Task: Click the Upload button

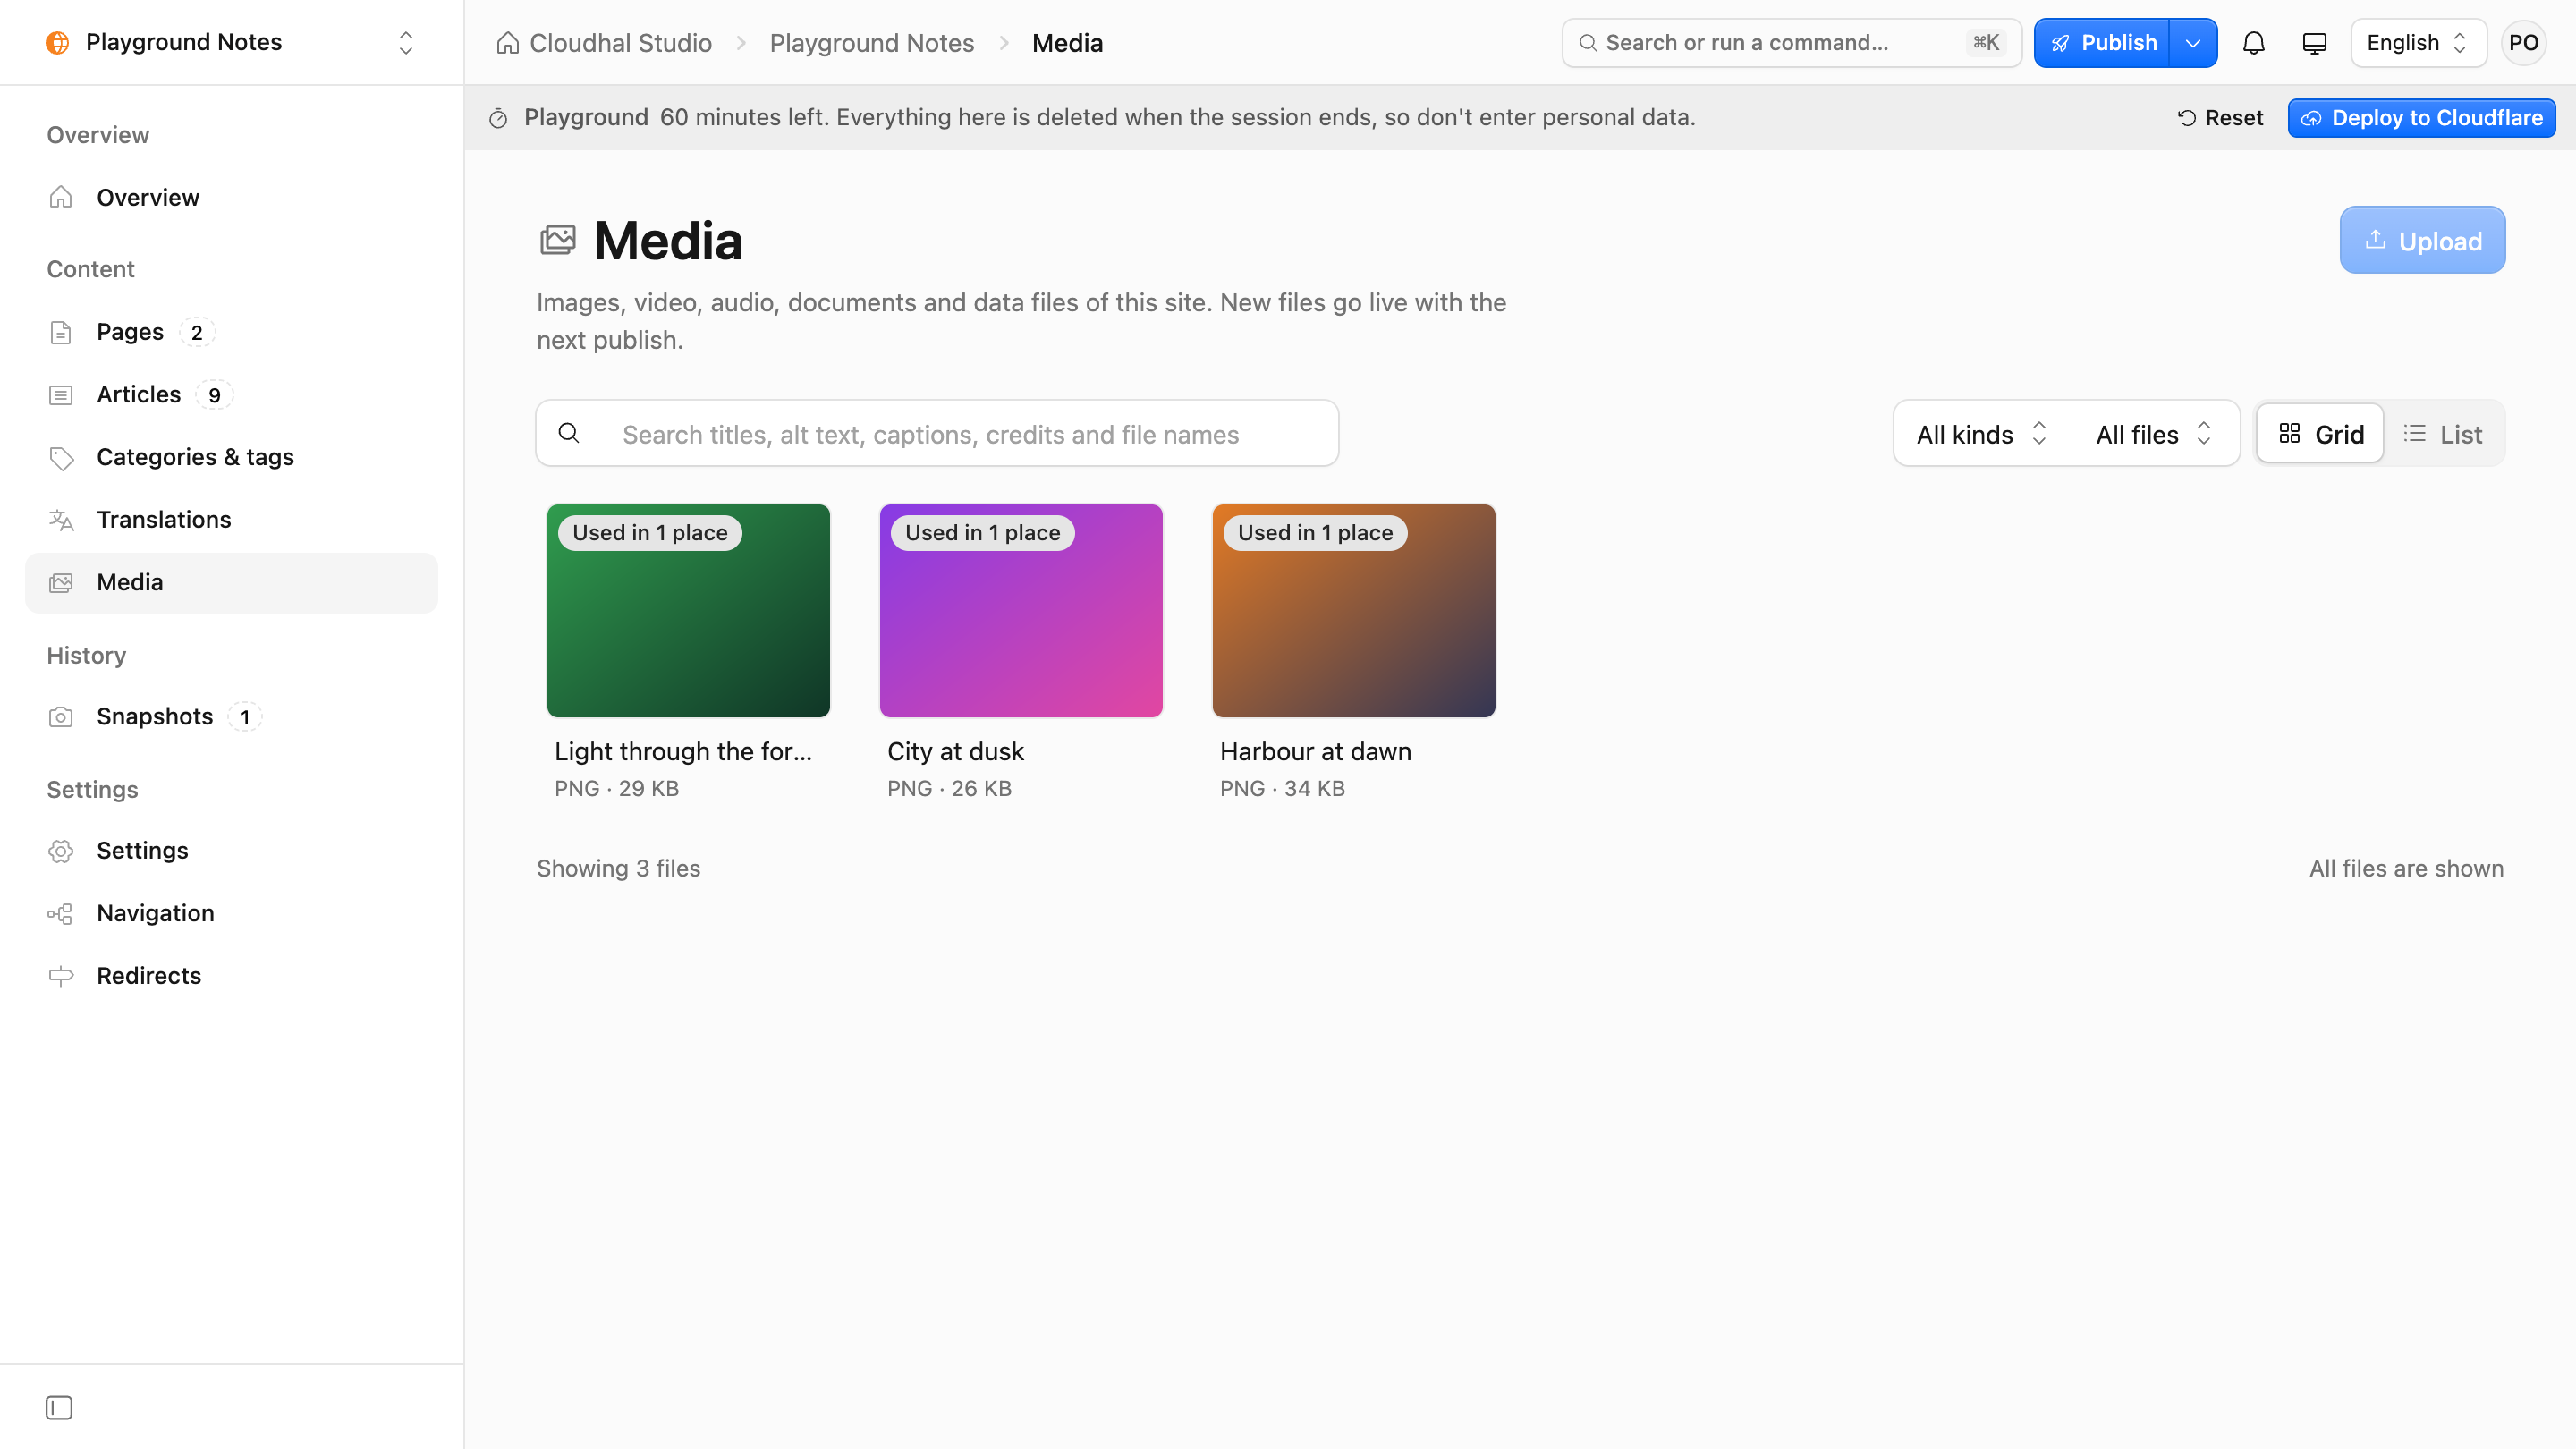Action: [x=2422, y=240]
